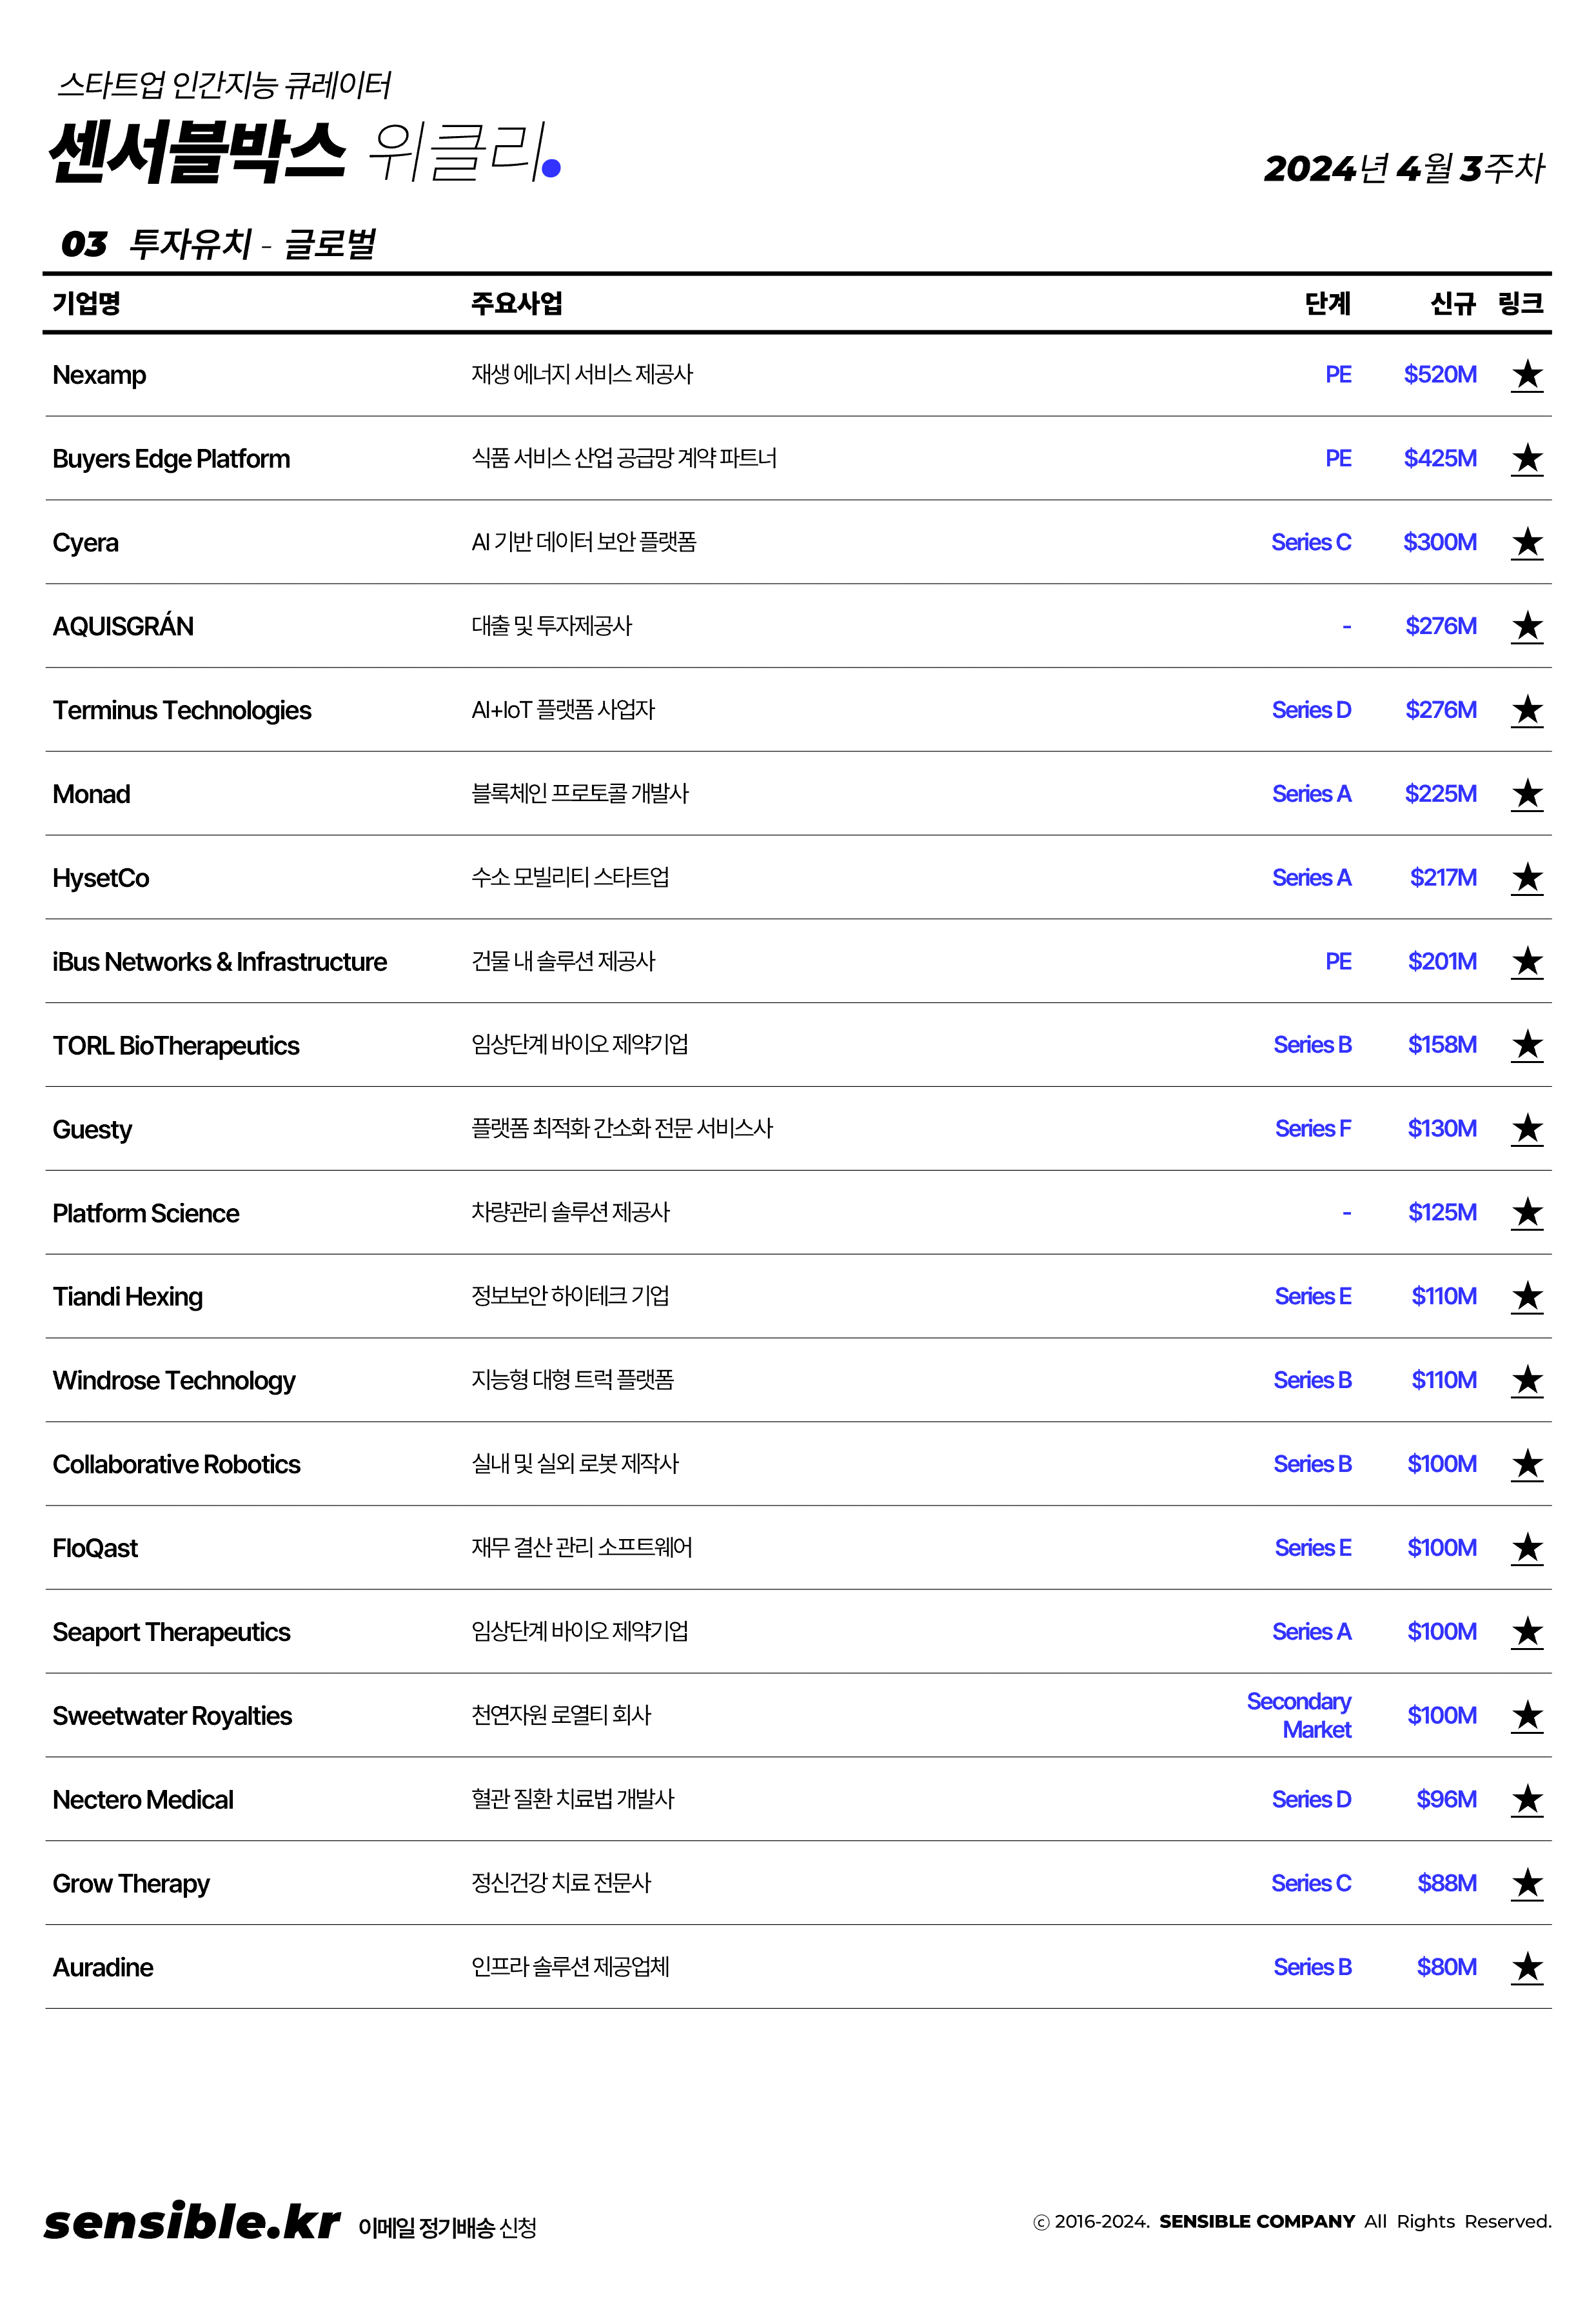The image size is (1596, 2306).
Task: Click the sensible.kr logo link
Action: [192, 2222]
